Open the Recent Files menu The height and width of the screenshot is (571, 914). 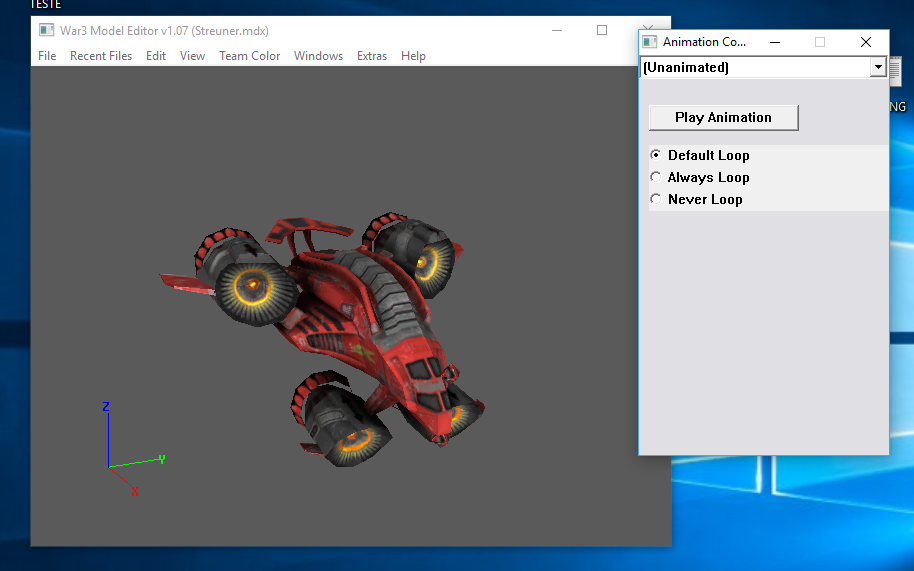(x=101, y=56)
